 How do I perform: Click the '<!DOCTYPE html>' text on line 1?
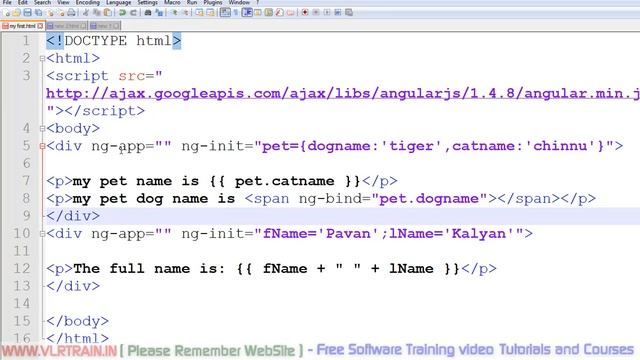coord(113,41)
